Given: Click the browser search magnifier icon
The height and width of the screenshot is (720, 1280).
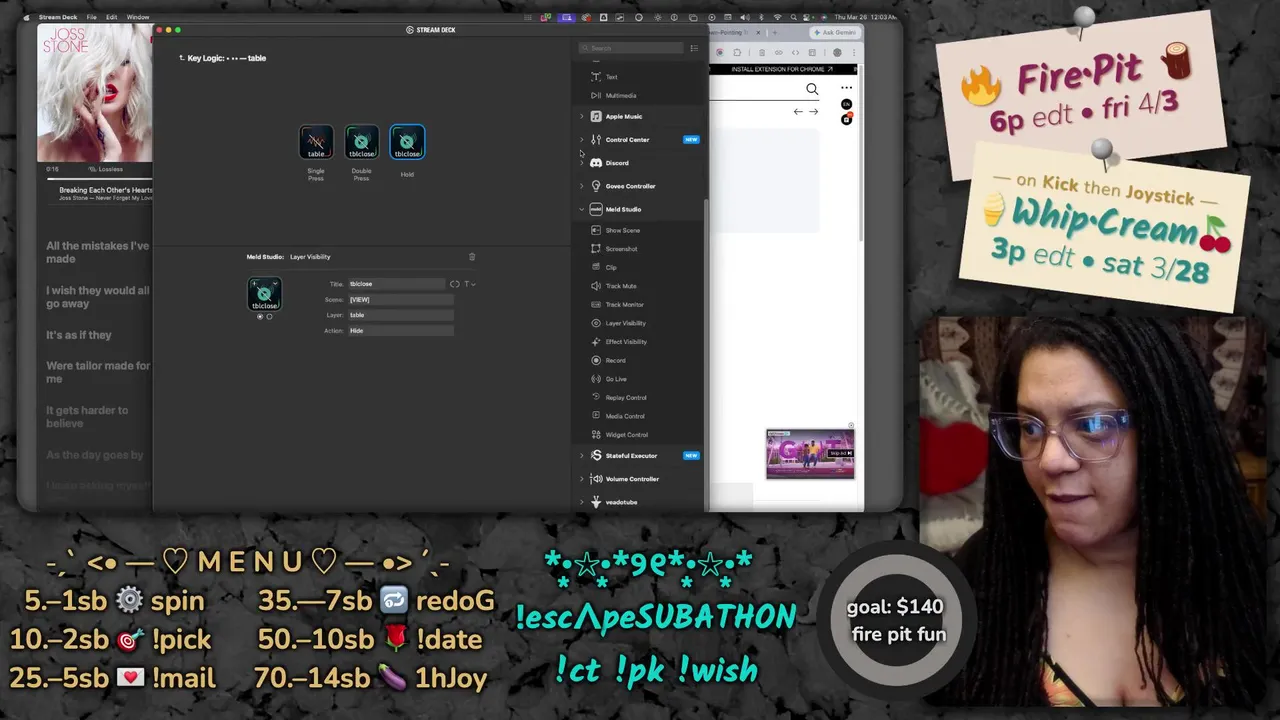Looking at the screenshot, I should pyautogui.click(x=812, y=89).
